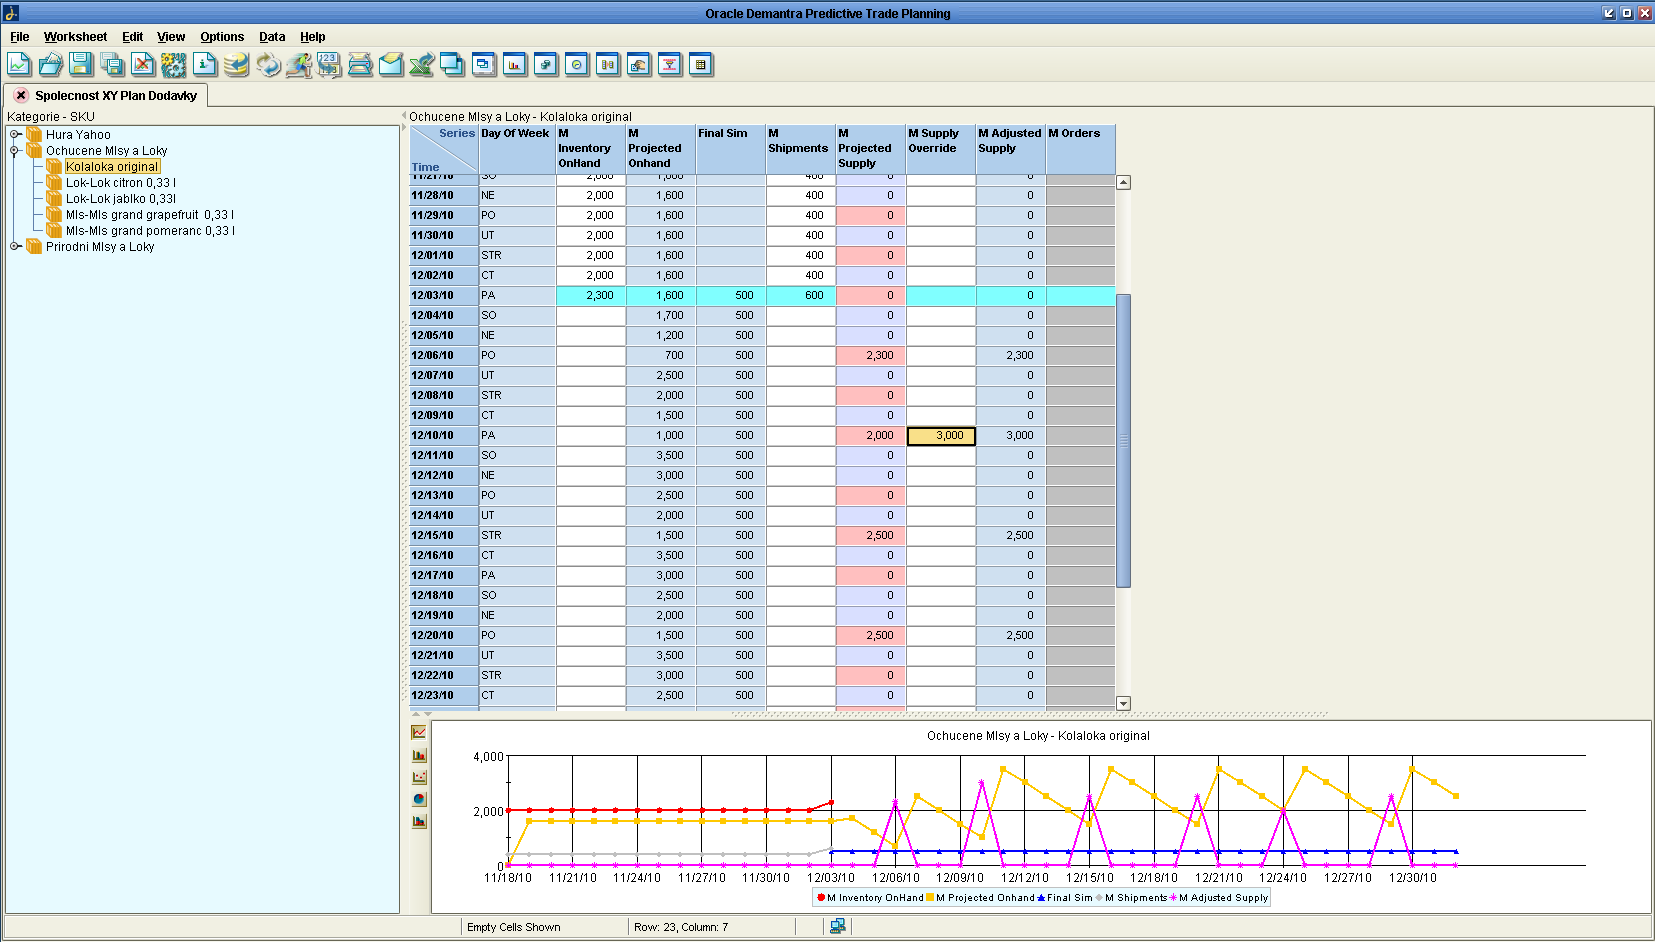Click the 123 recalculation toolbar icon
The image size is (1655, 942).
pos(329,65)
